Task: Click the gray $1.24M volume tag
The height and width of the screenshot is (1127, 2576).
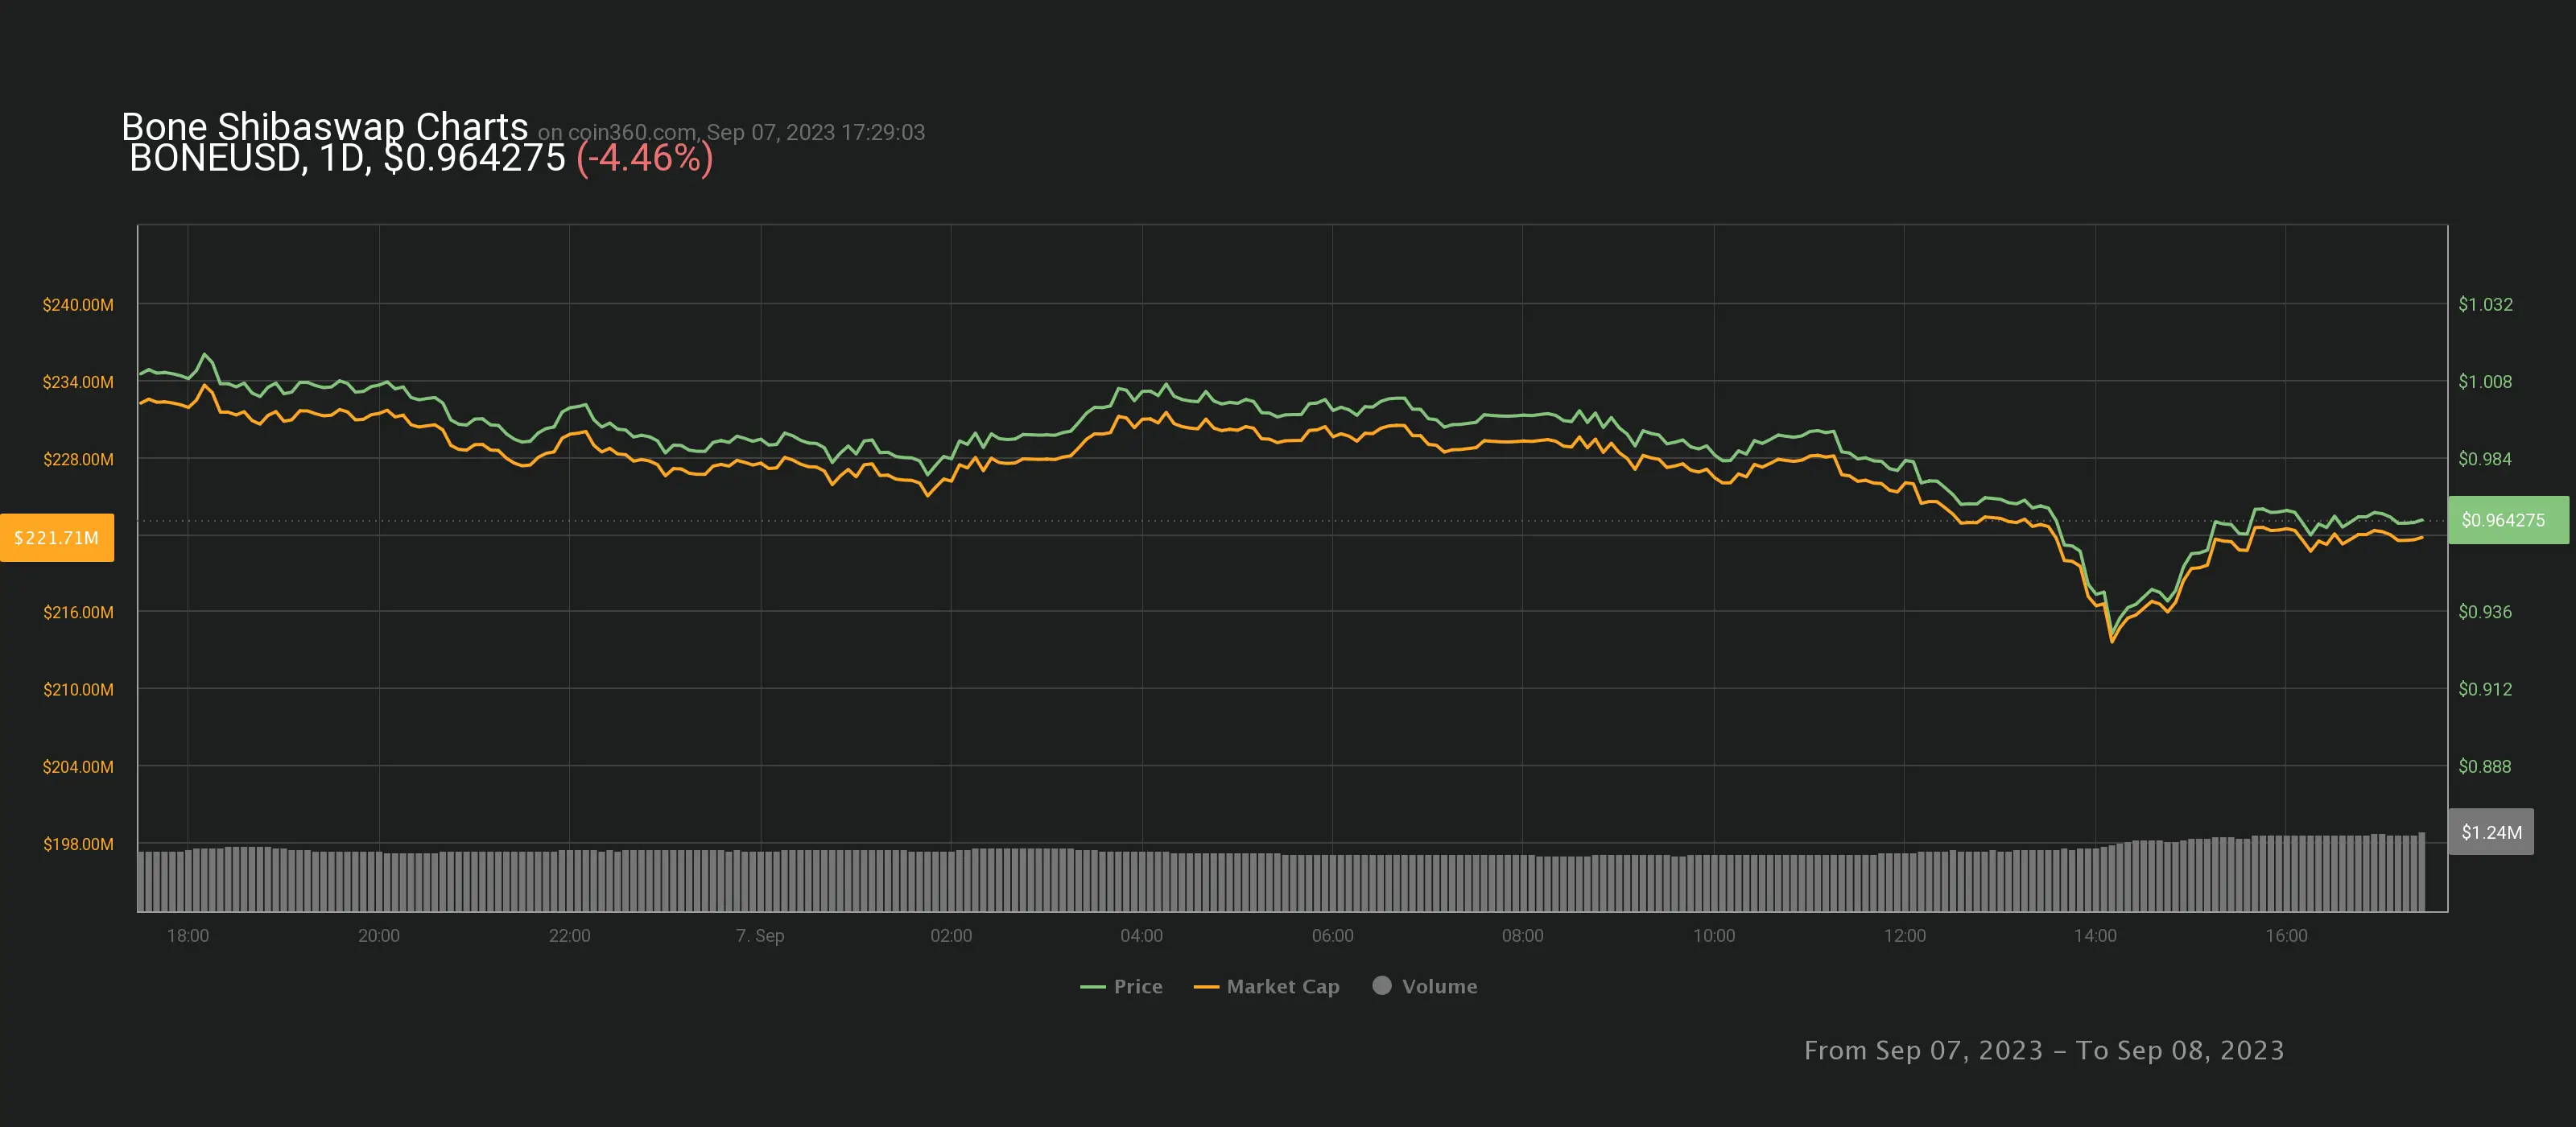Action: point(2491,832)
